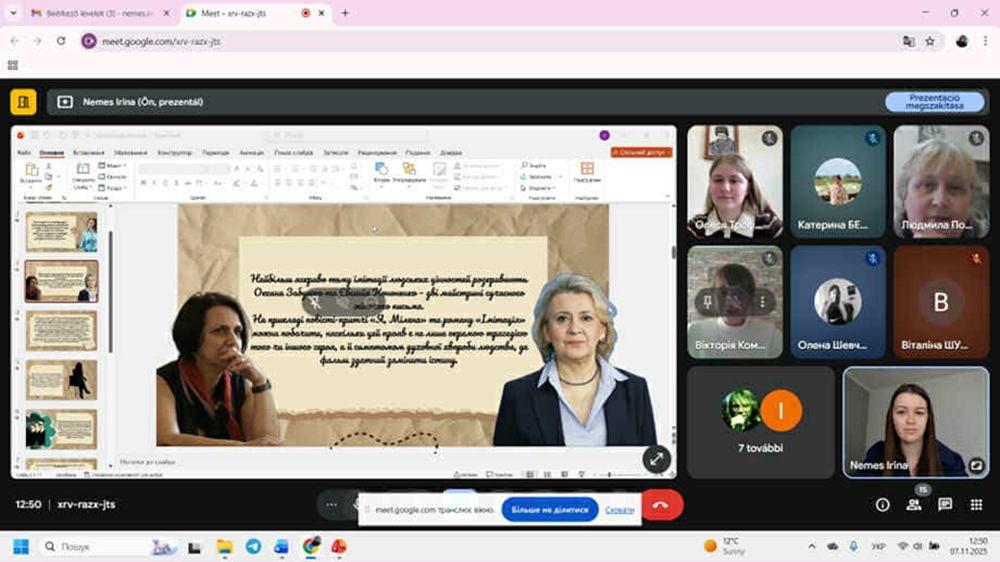This screenshot has height=562, width=1000.
Task: Open the Chrome three-dot menu
Action: pos(984,41)
